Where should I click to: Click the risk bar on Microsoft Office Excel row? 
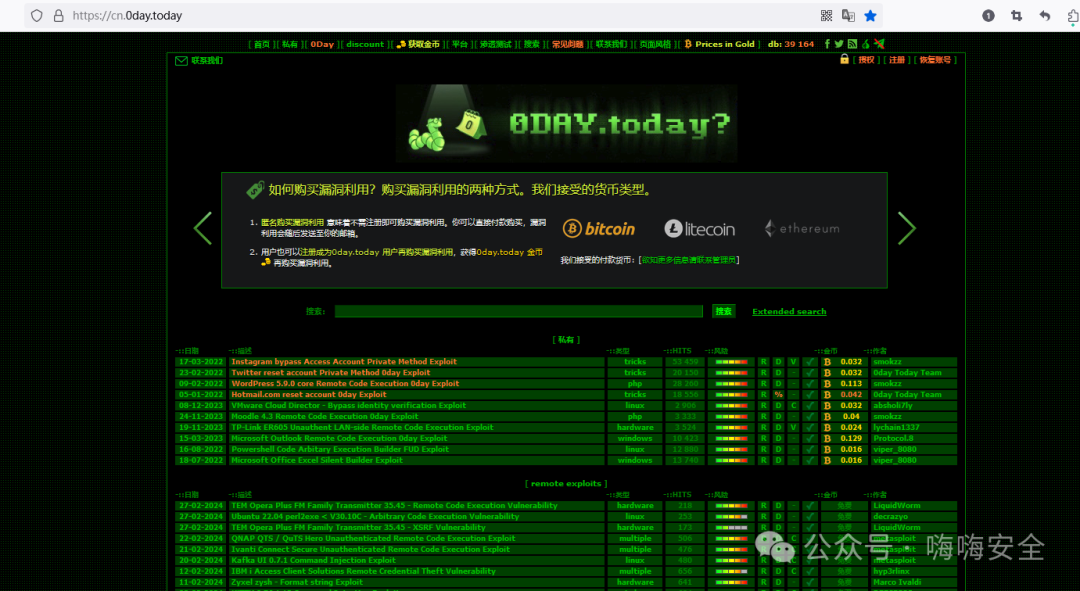click(x=731, y=461)
